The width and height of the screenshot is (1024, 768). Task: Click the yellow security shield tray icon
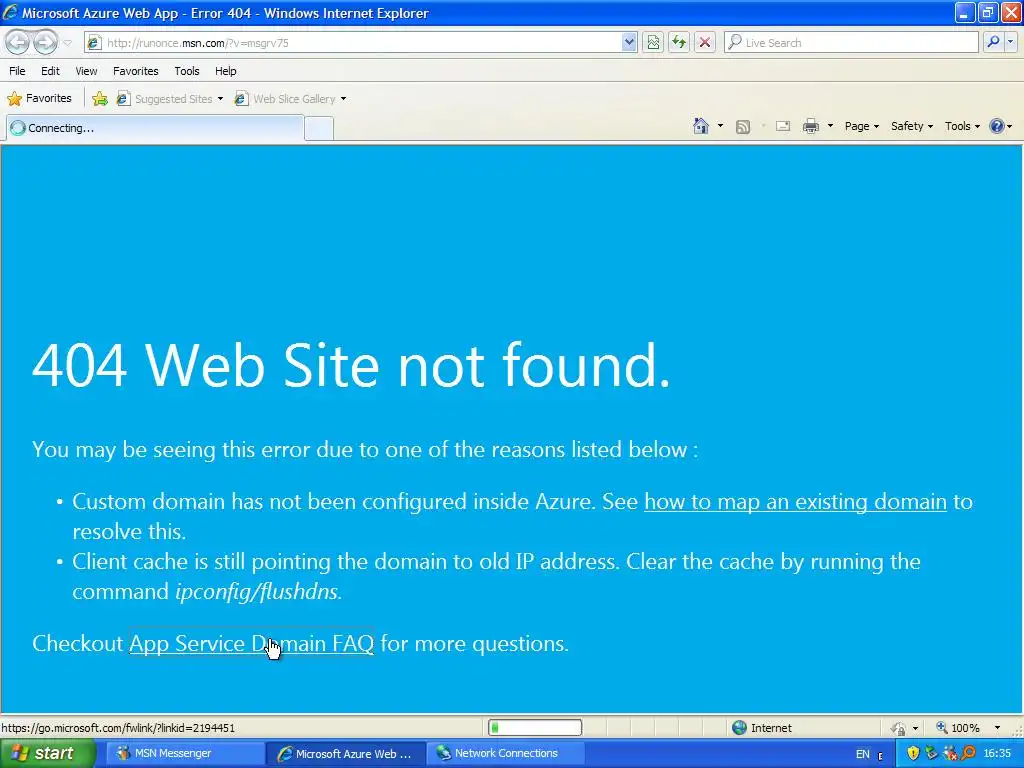click(x=913, y=754)
